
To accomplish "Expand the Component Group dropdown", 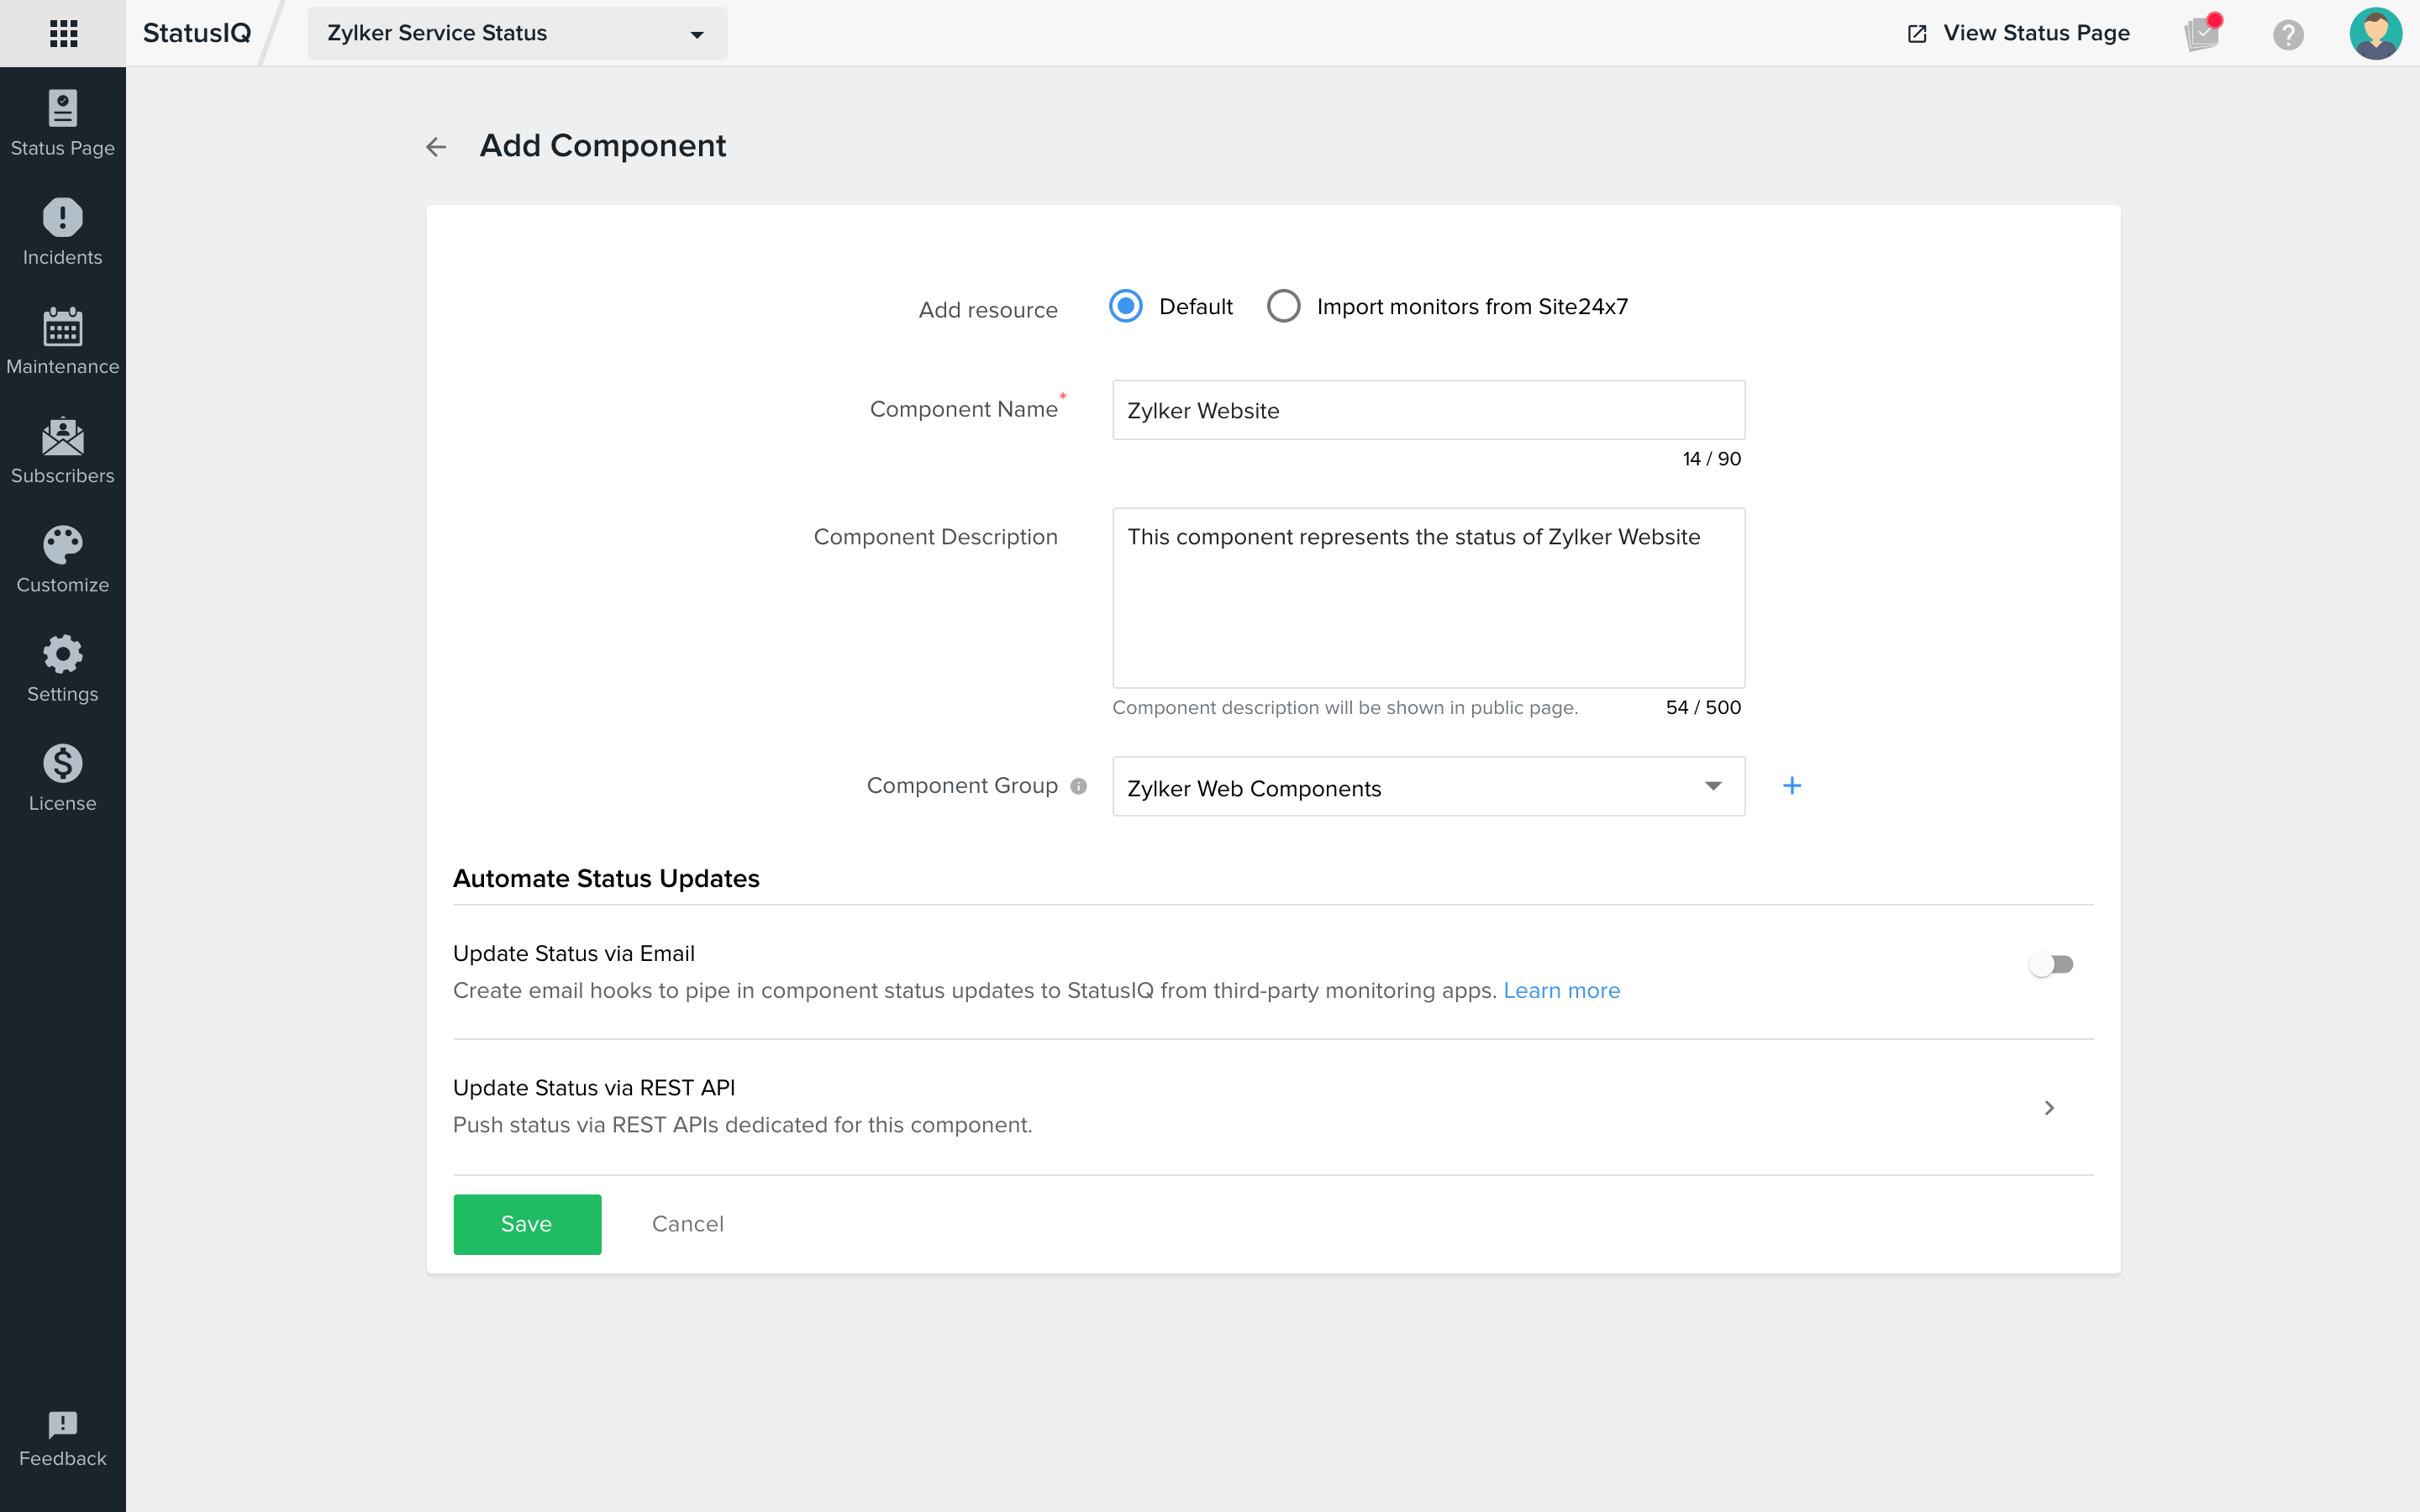I will coord(1716,787).
